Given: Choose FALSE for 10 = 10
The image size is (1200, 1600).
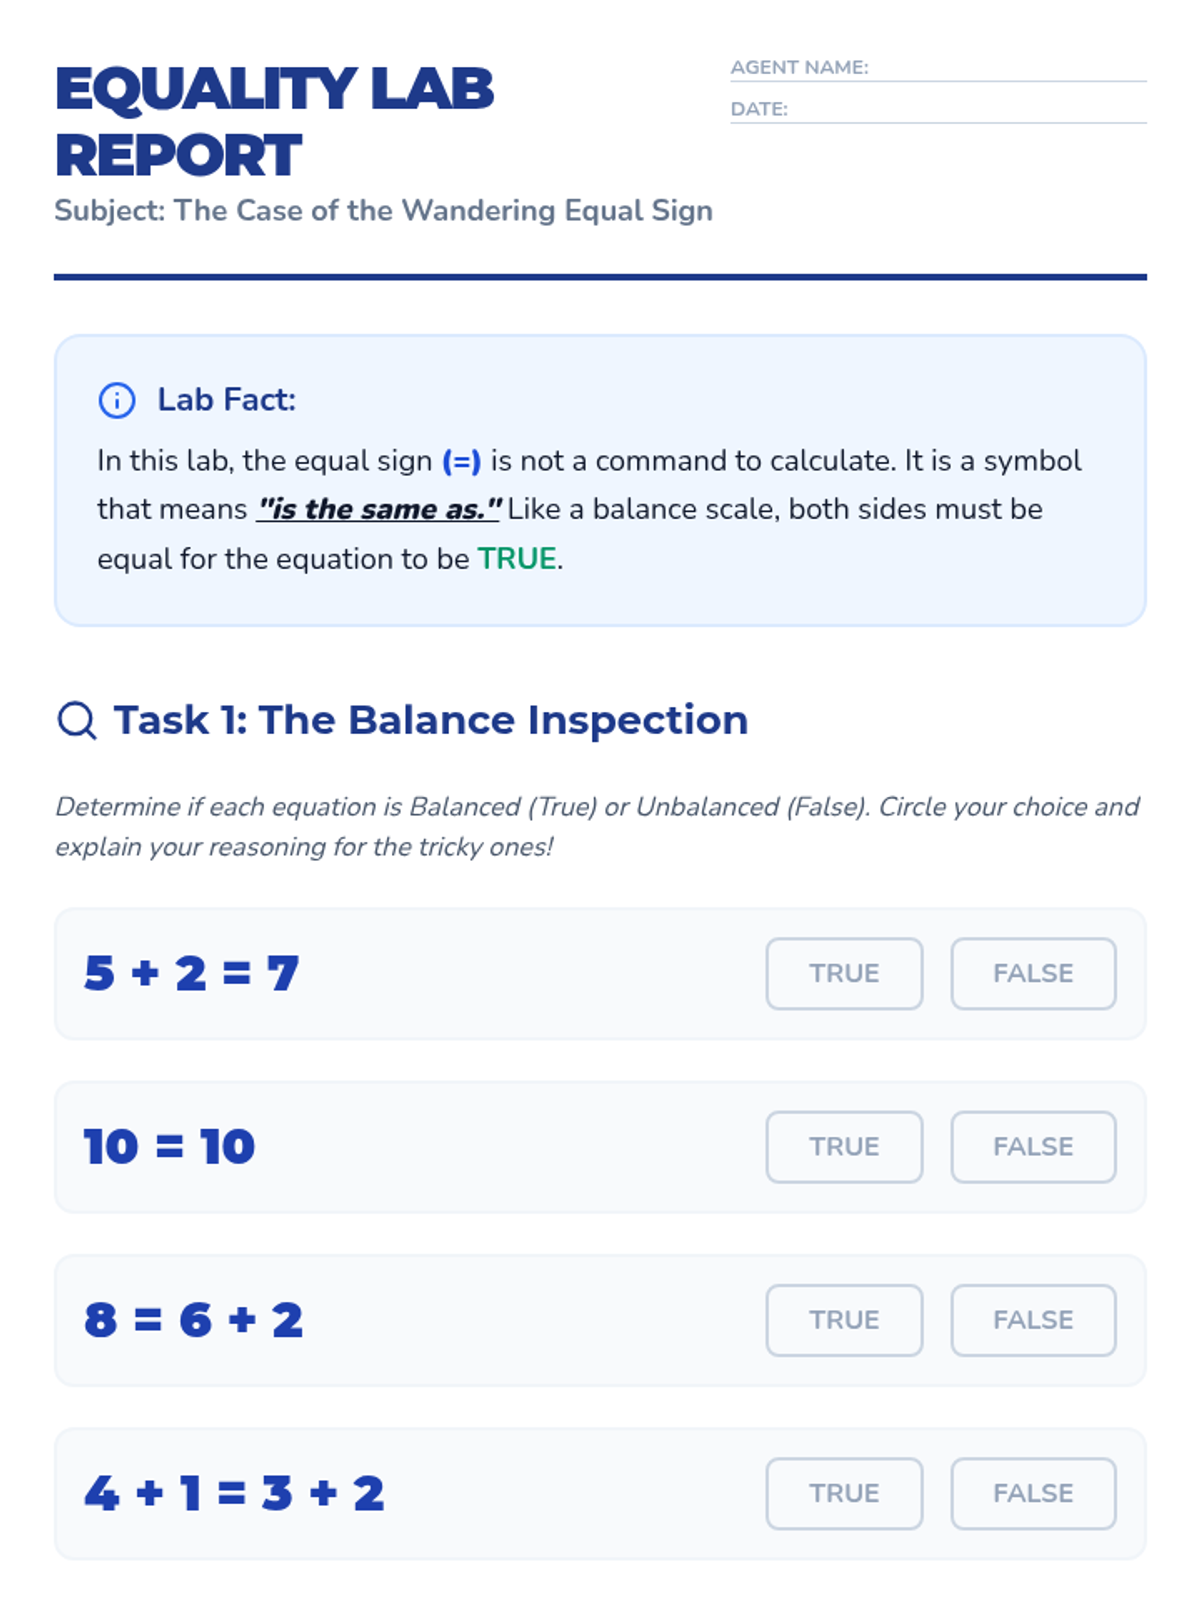Looking at the screenshot, I should 1033,1146.
